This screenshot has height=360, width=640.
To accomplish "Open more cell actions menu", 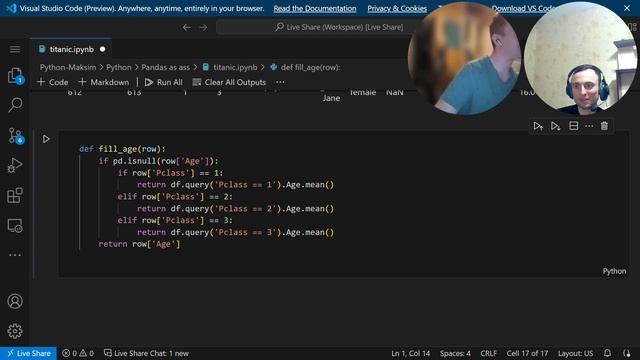I will (589, 126).
